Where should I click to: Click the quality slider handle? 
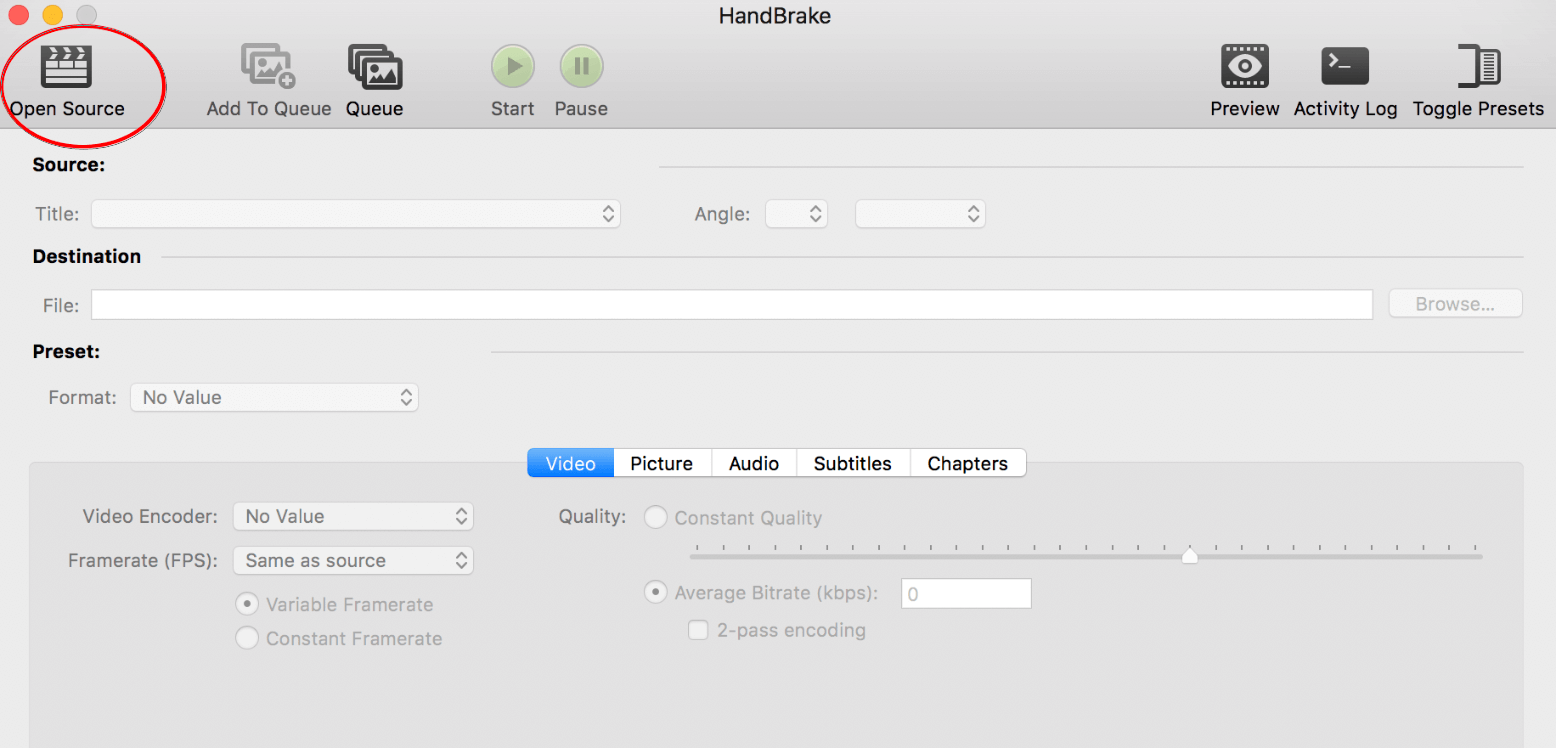tap(1190, 555)
